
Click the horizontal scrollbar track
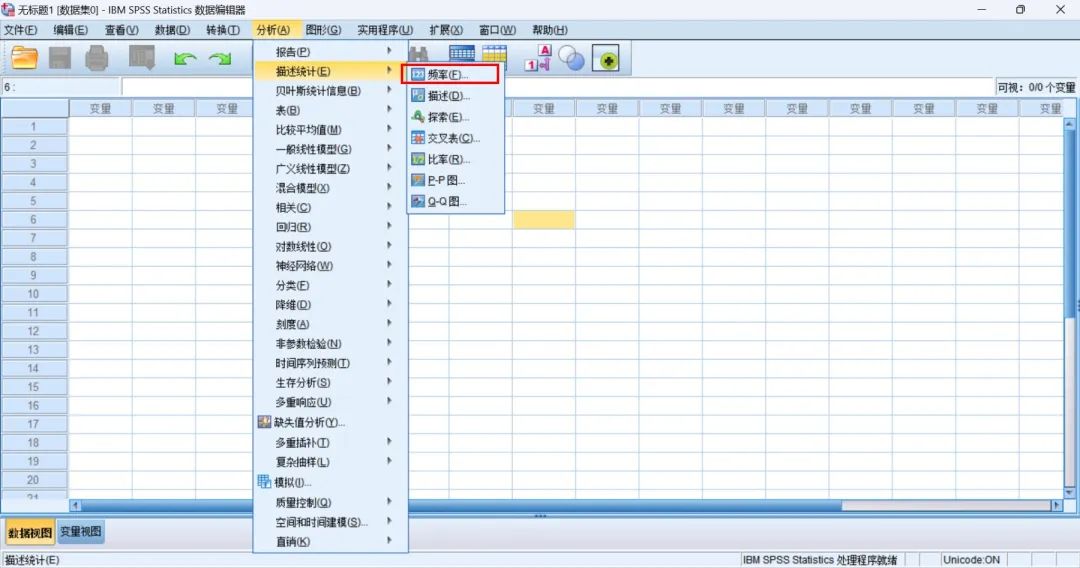[947, 505]
